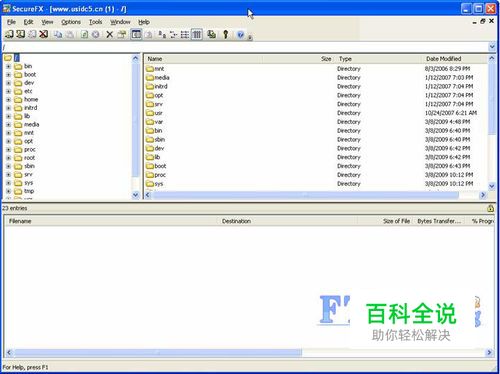Switch to List view
This screenshot has width=500, height=374.
pyautogui.click(x=185, y=34)
